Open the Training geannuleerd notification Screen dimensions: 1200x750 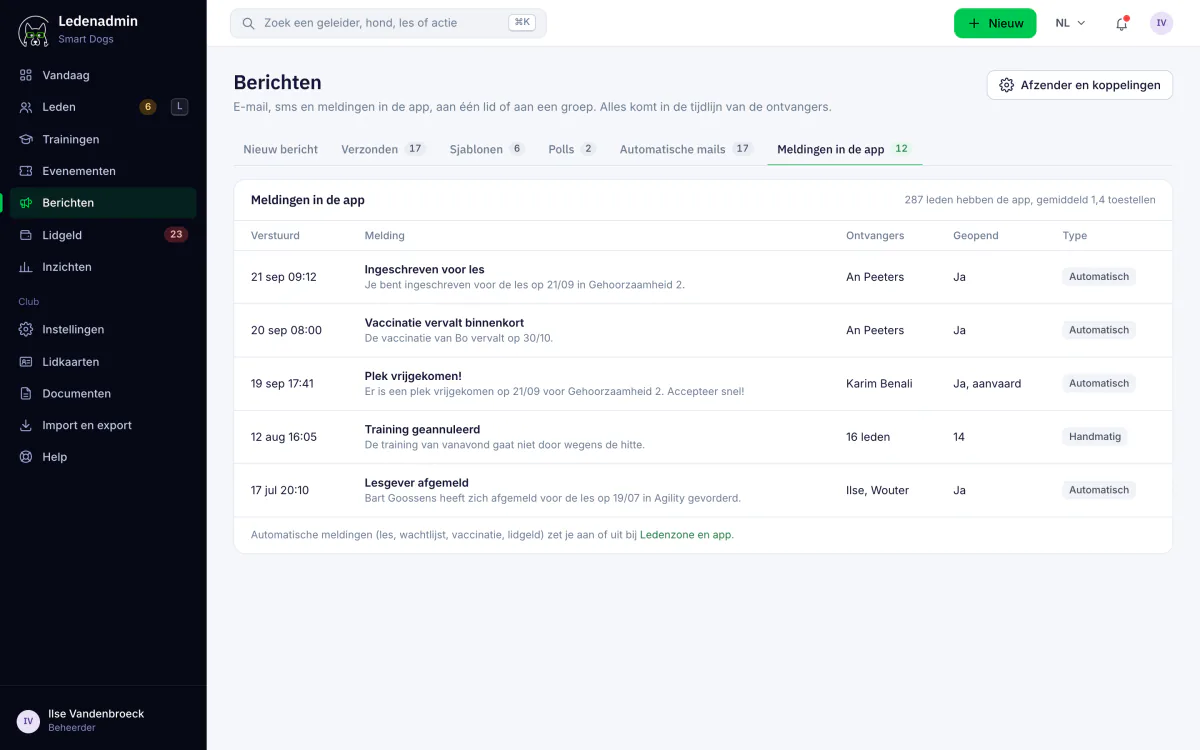[x=703, y=437]
